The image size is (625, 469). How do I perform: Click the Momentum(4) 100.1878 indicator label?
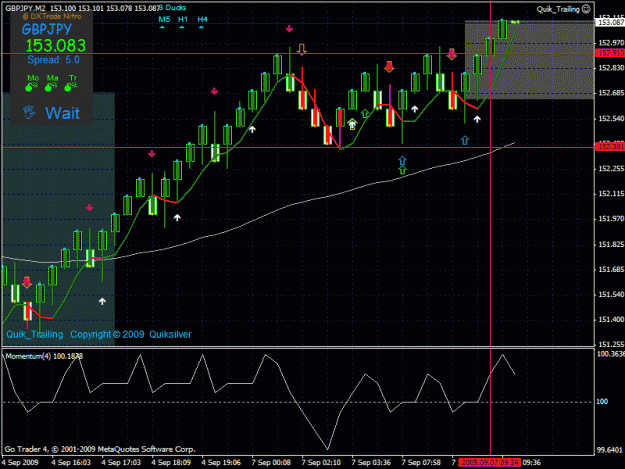[44, 356]
